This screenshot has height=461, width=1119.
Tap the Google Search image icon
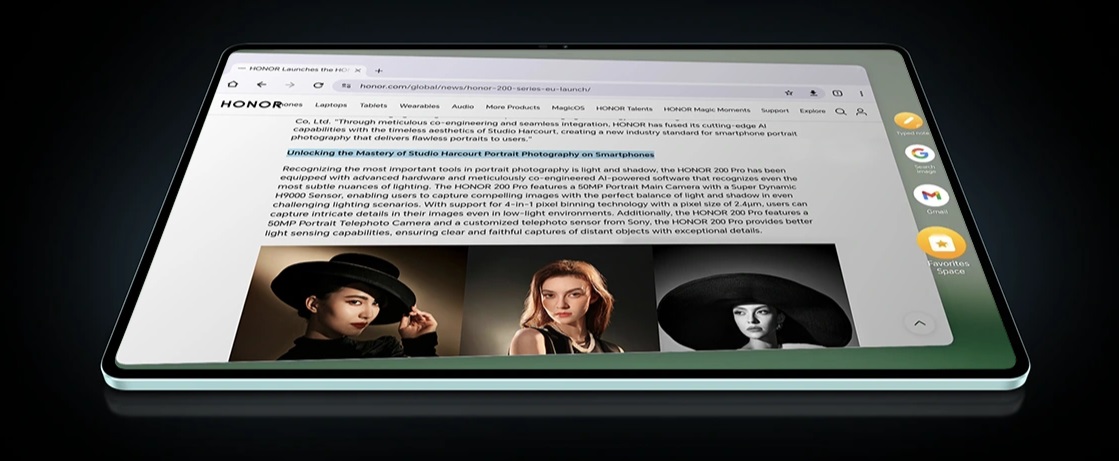point(919,153)
